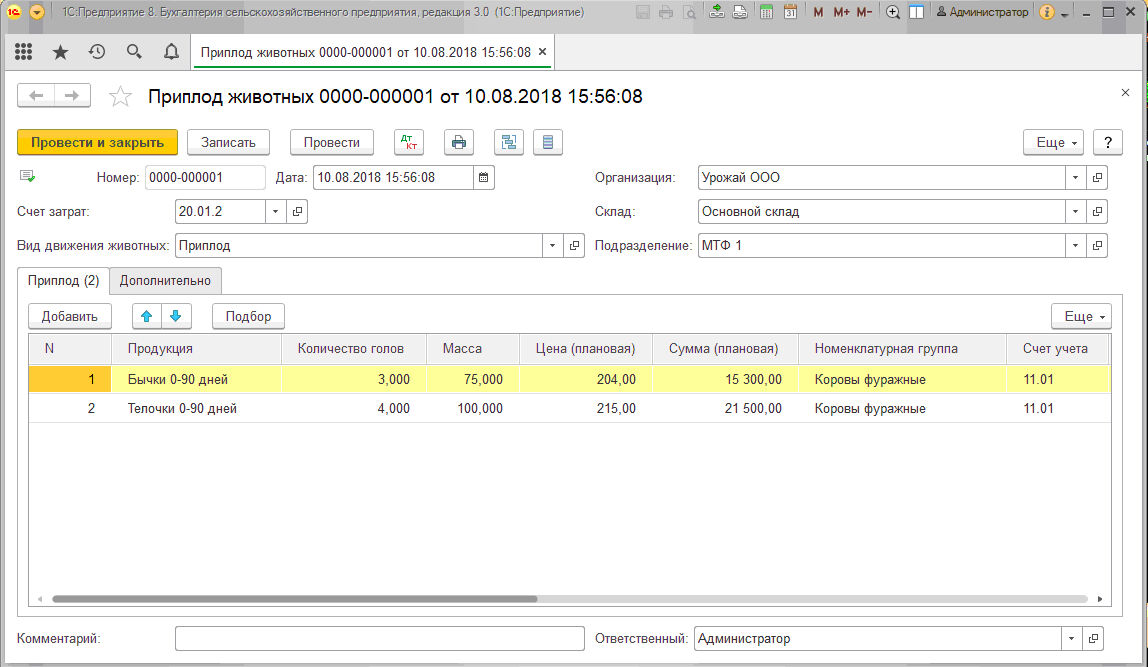The height and width of the screenshot is (667, 1148).
Task: Open Favorites star in top panel
Action: coord(60,52)
